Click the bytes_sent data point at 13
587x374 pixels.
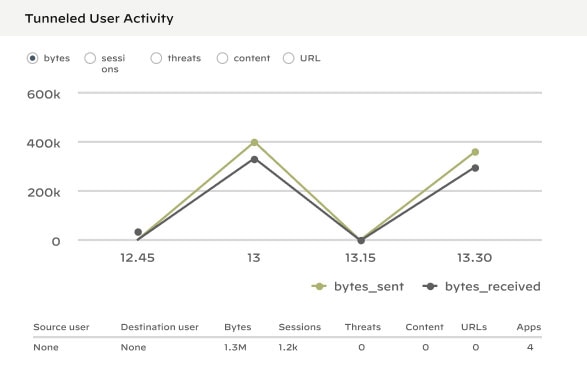click(254, 143)
